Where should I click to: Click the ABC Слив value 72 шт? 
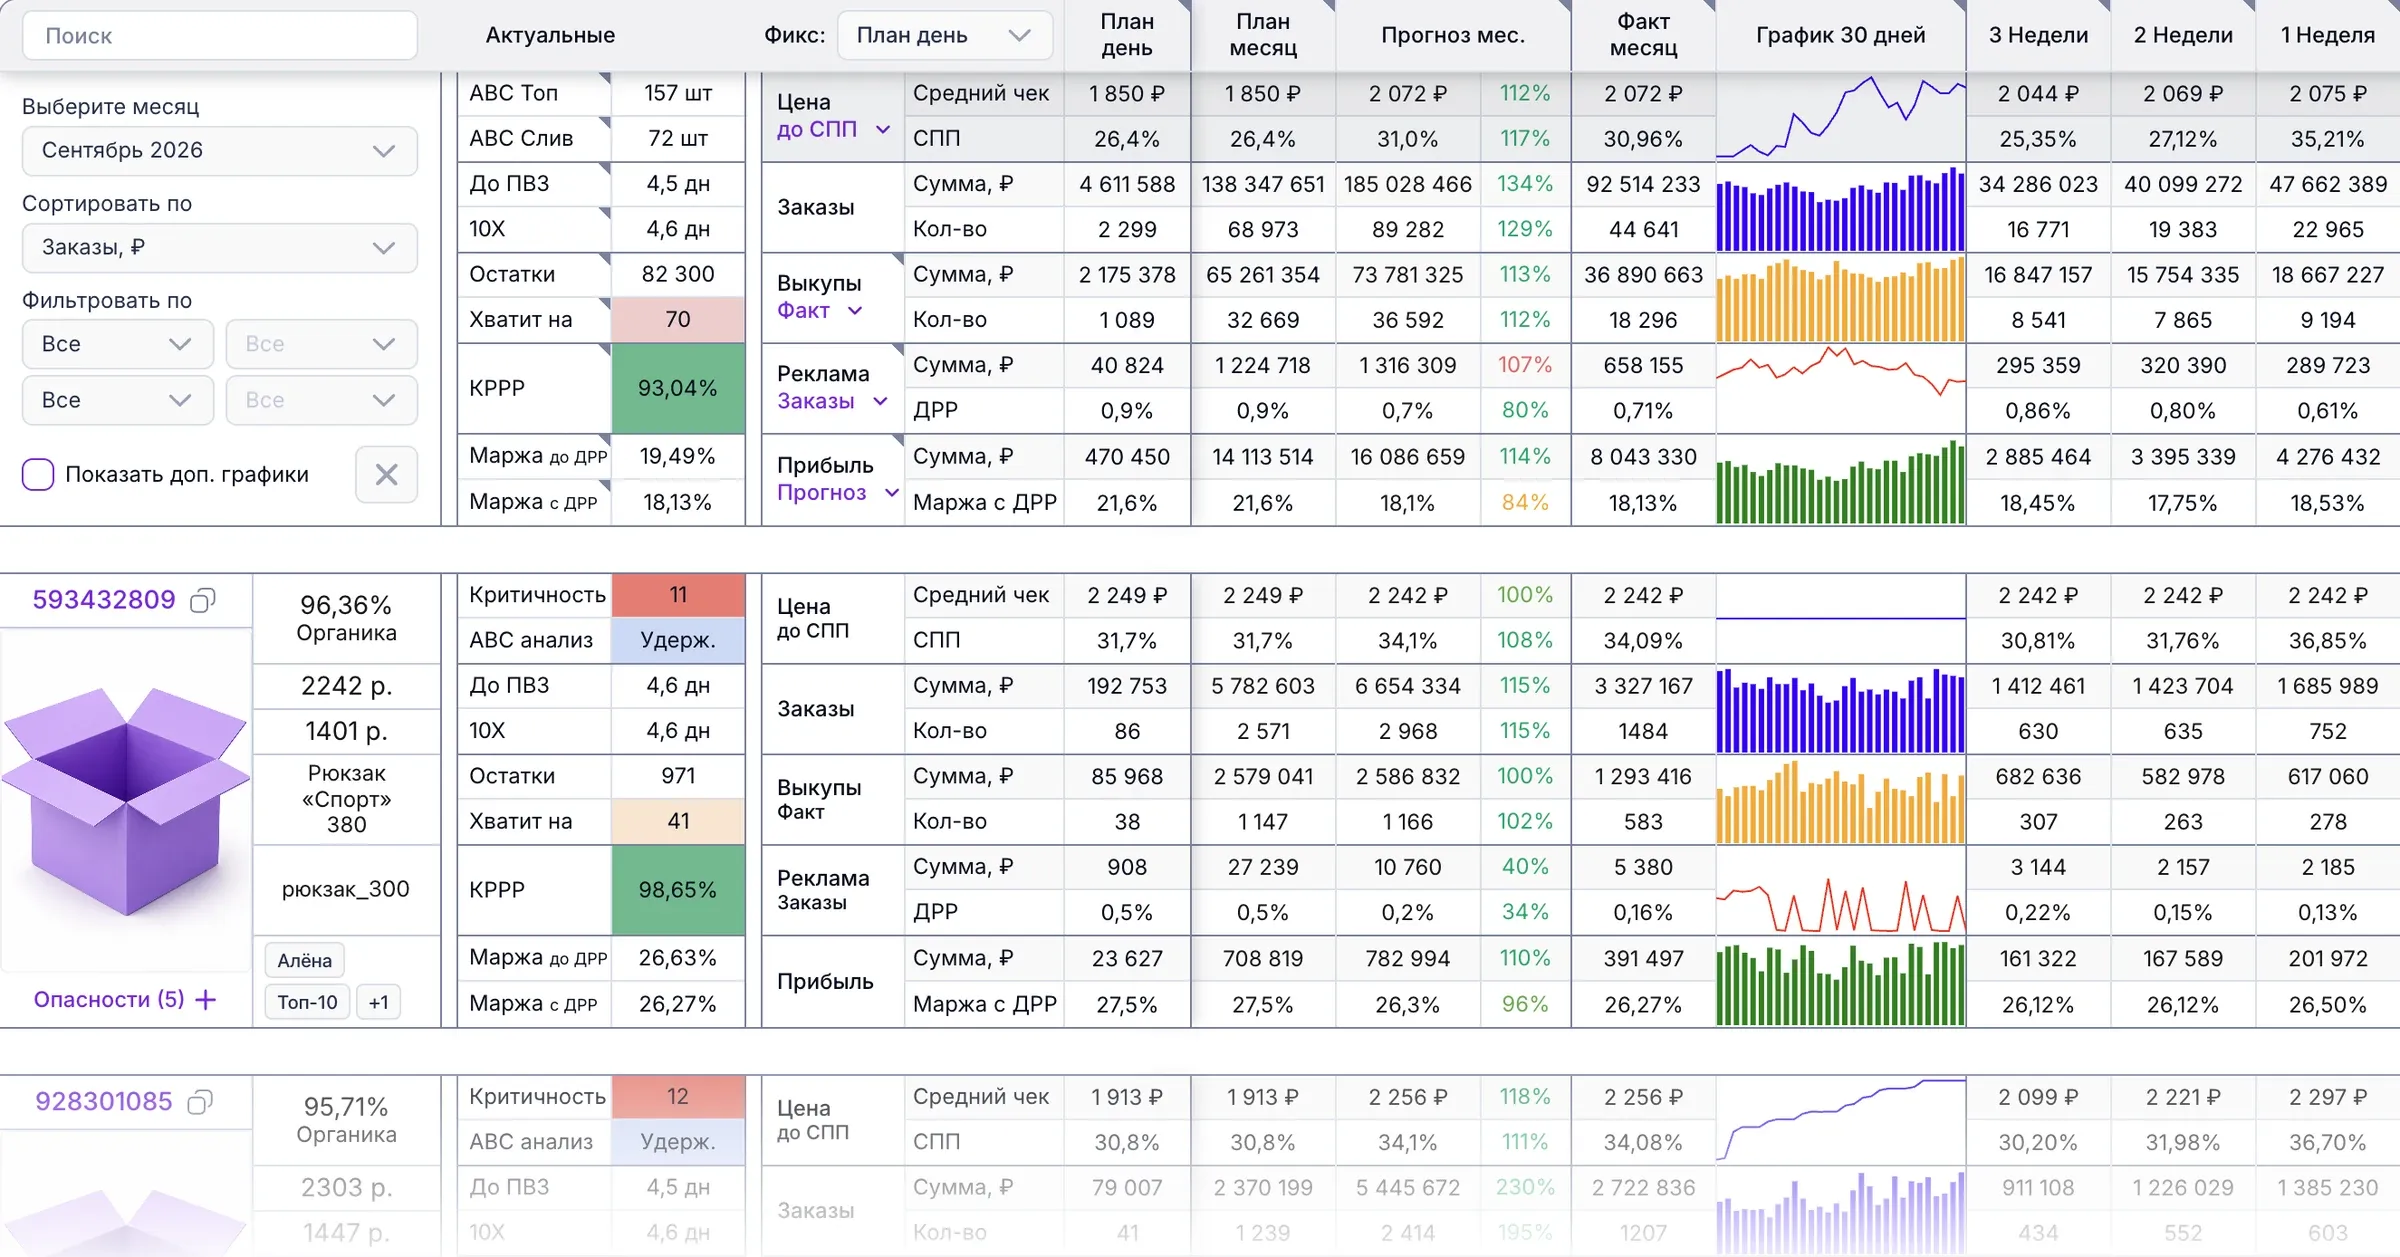point(678,138)
